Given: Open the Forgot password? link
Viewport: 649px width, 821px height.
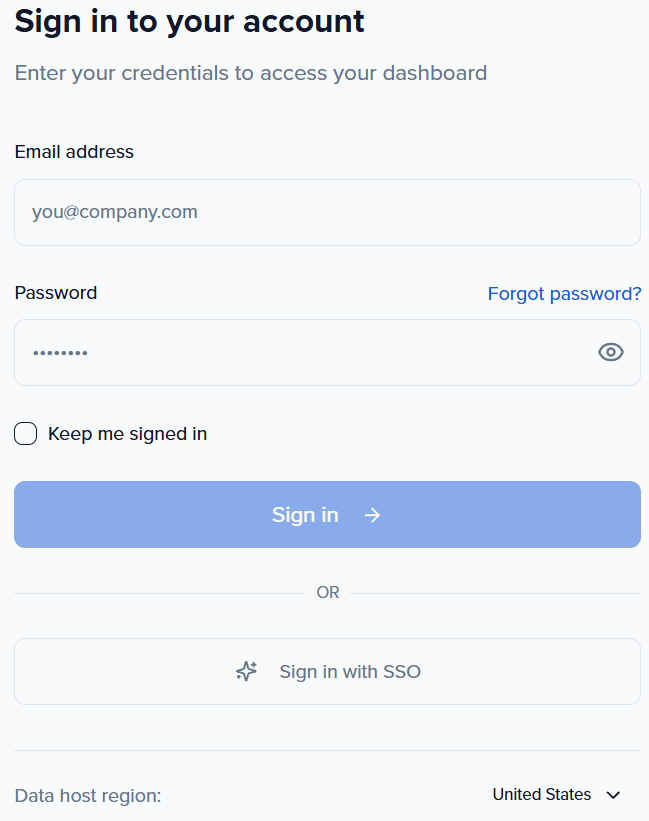Looking at the screenshot, I should (x=564, y=293).
